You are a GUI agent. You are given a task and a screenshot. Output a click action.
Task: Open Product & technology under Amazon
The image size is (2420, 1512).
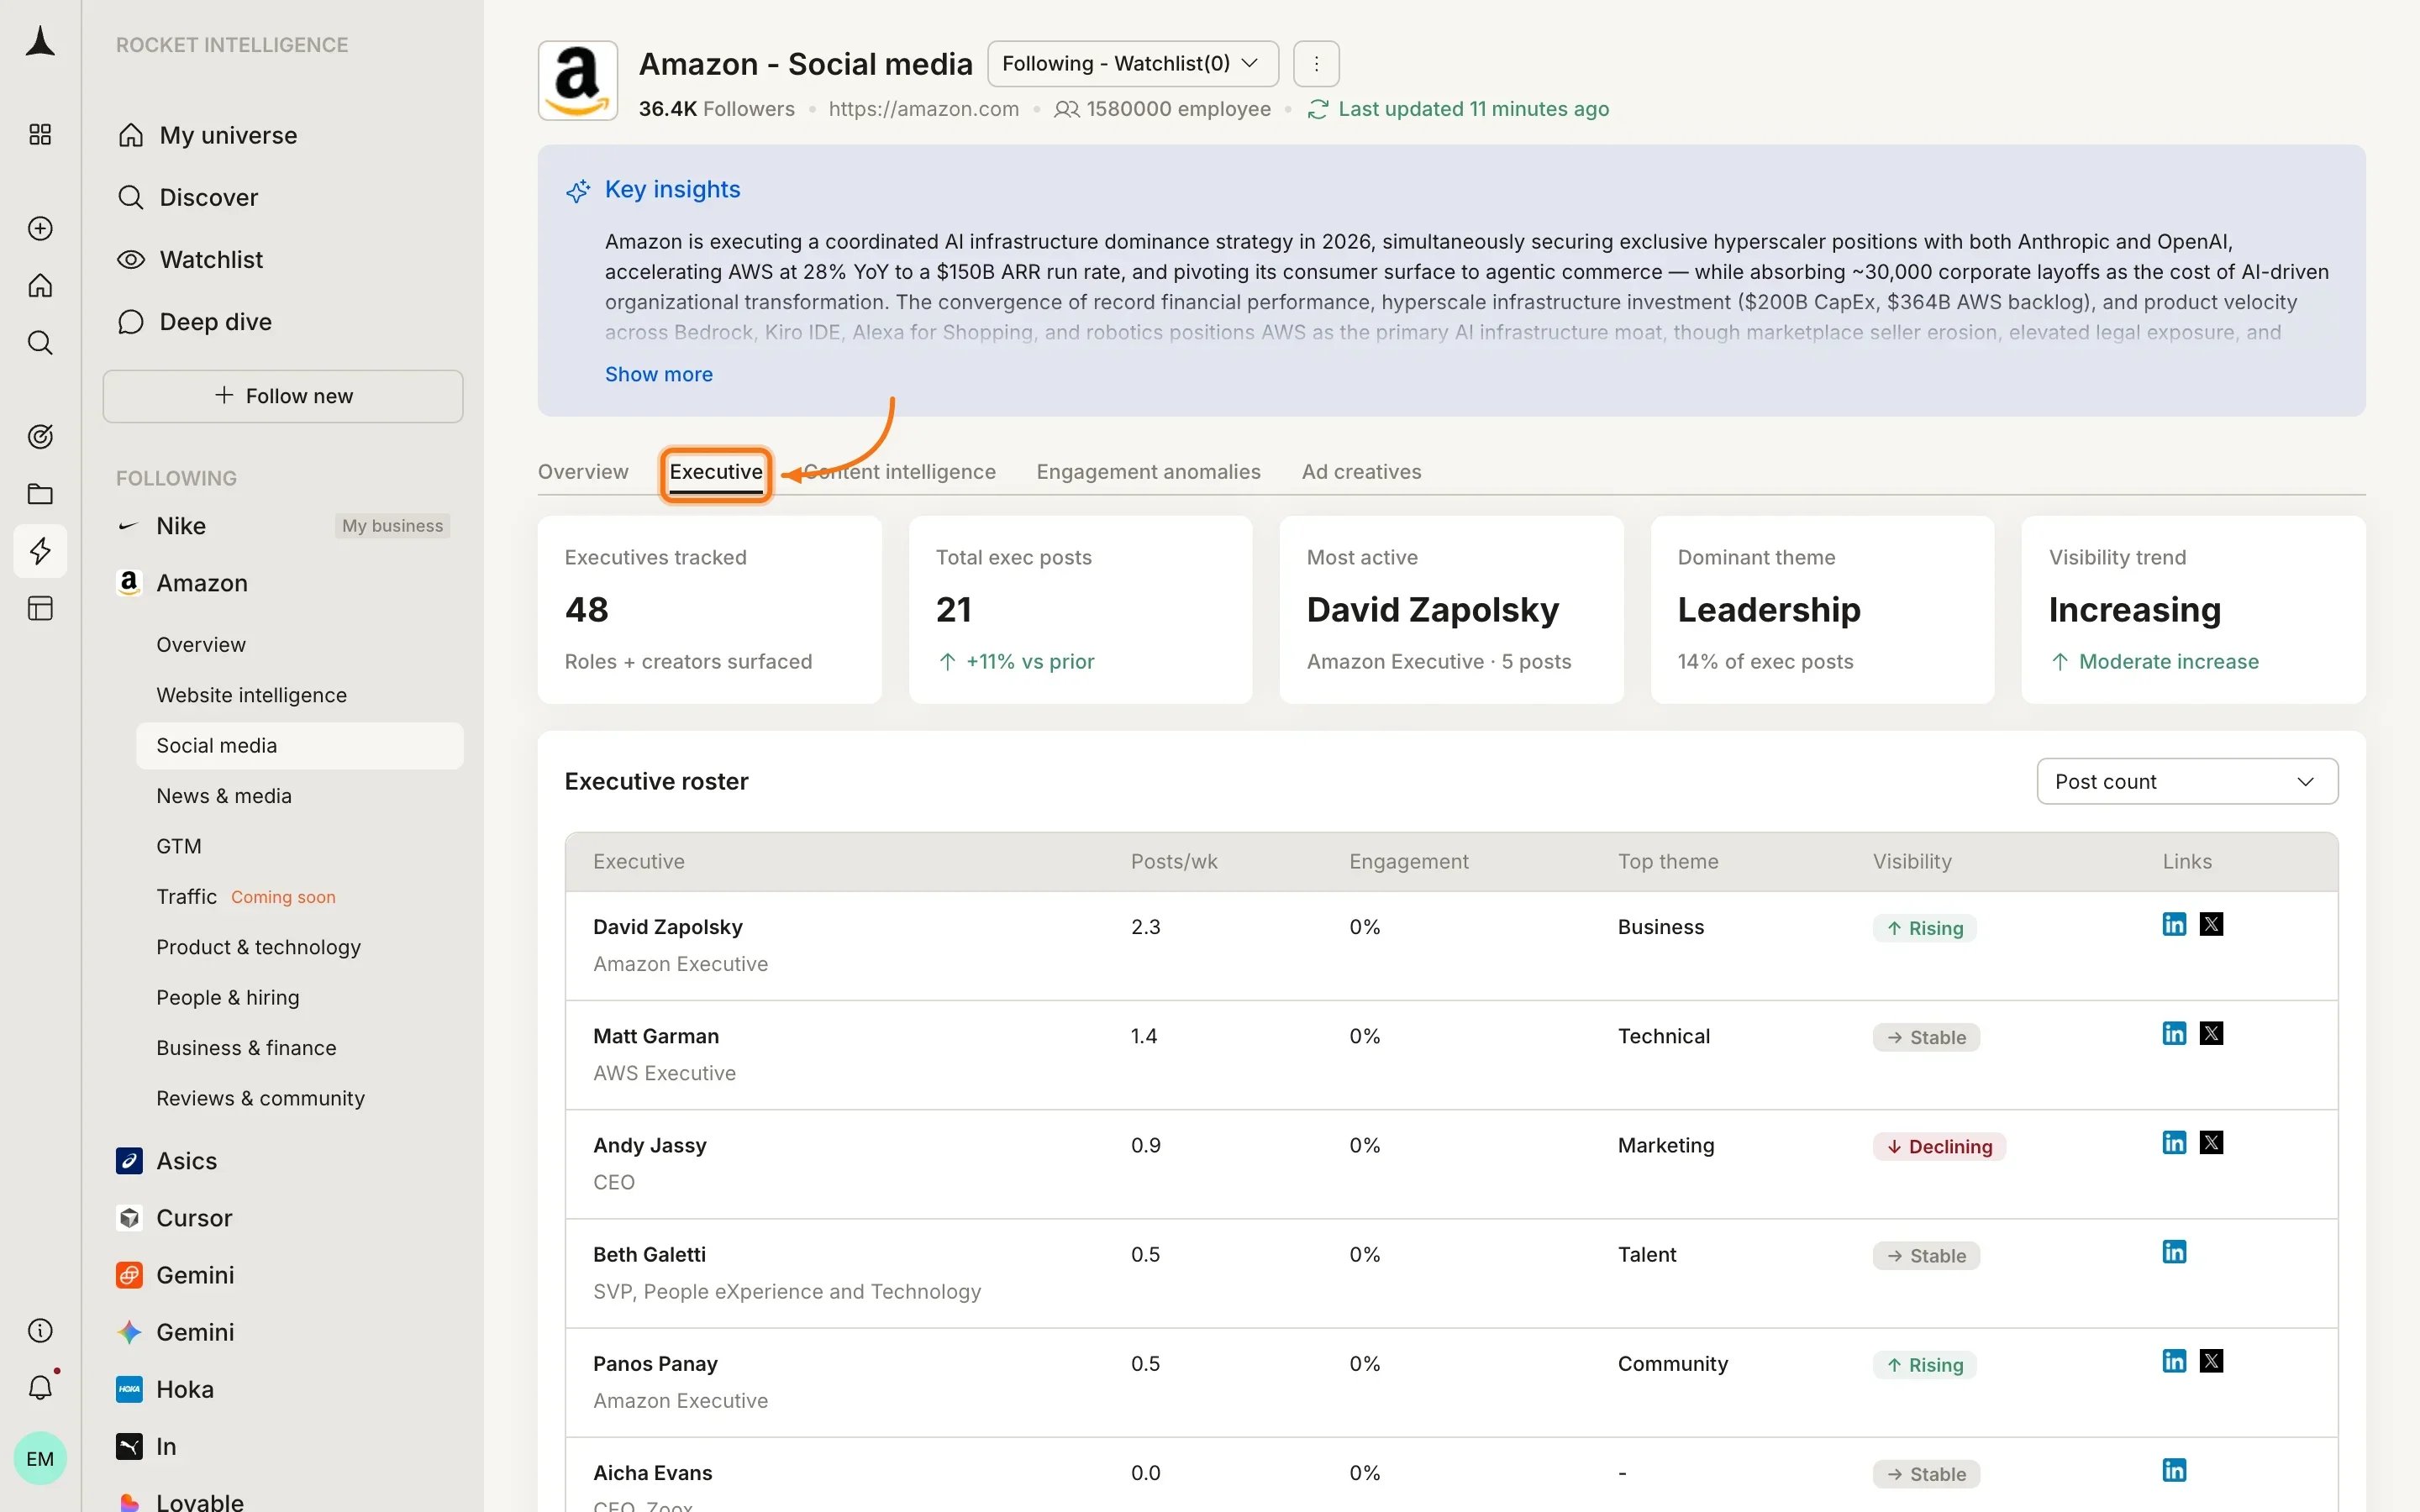pos(258,947)
